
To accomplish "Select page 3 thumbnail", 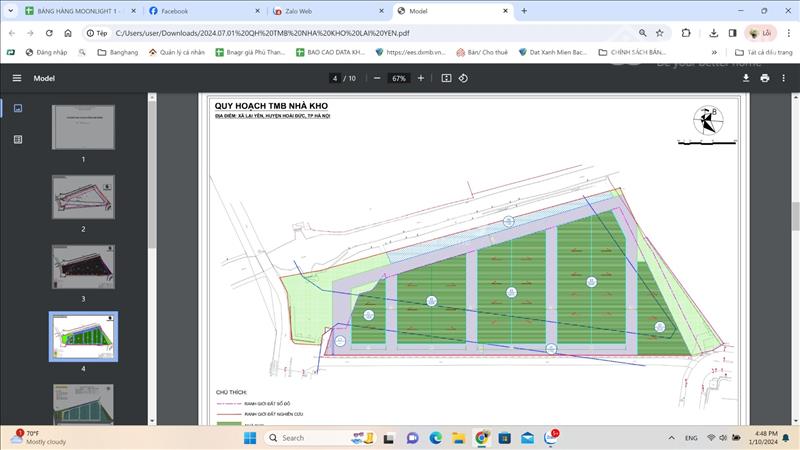I will tap(83, 267).
